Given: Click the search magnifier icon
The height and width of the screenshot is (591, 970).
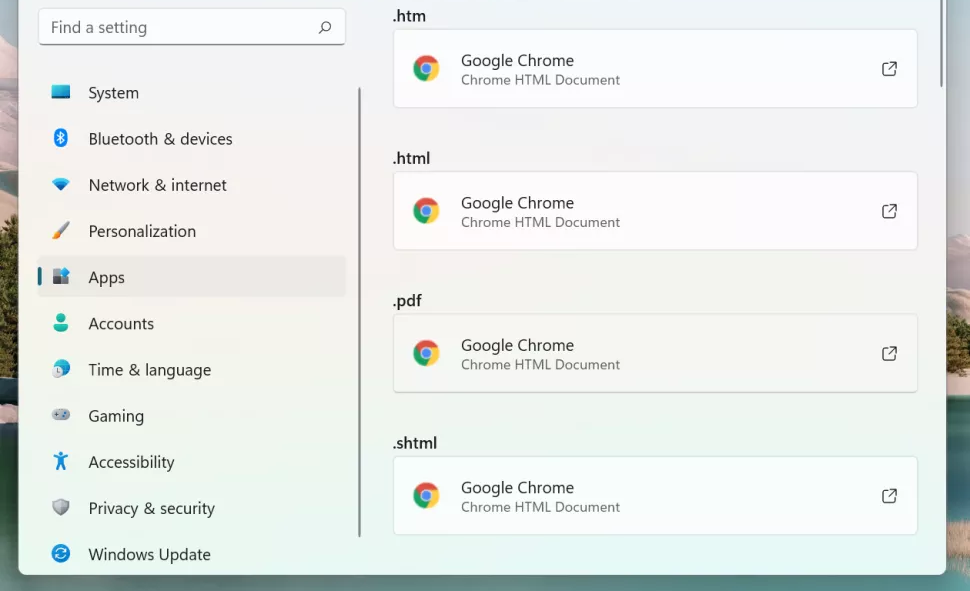Looking at the screenshot, I should 325,27.
